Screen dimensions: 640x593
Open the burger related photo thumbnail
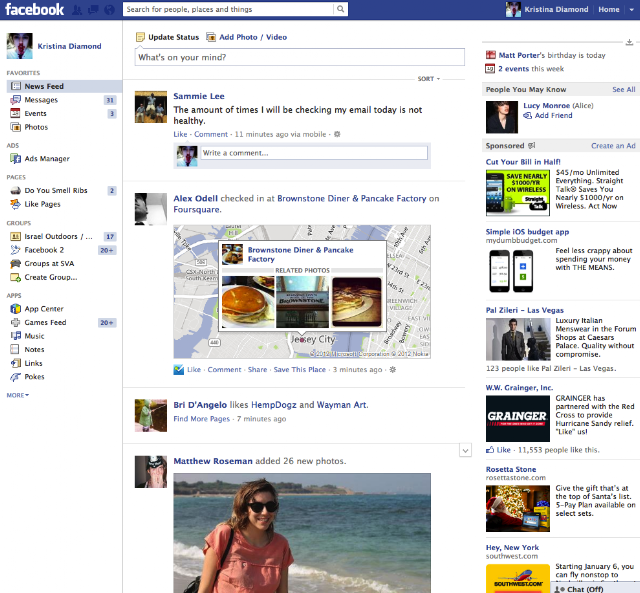(x=248, y=302)
